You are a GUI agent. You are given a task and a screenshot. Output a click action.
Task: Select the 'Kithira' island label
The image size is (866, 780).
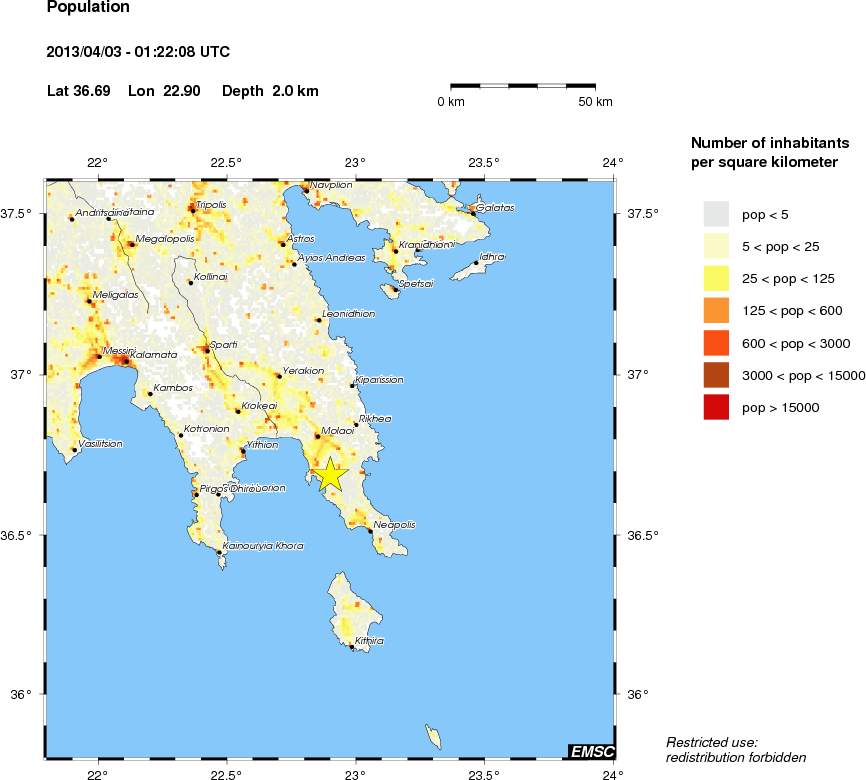pyautogui.click(x=369, y=641)
